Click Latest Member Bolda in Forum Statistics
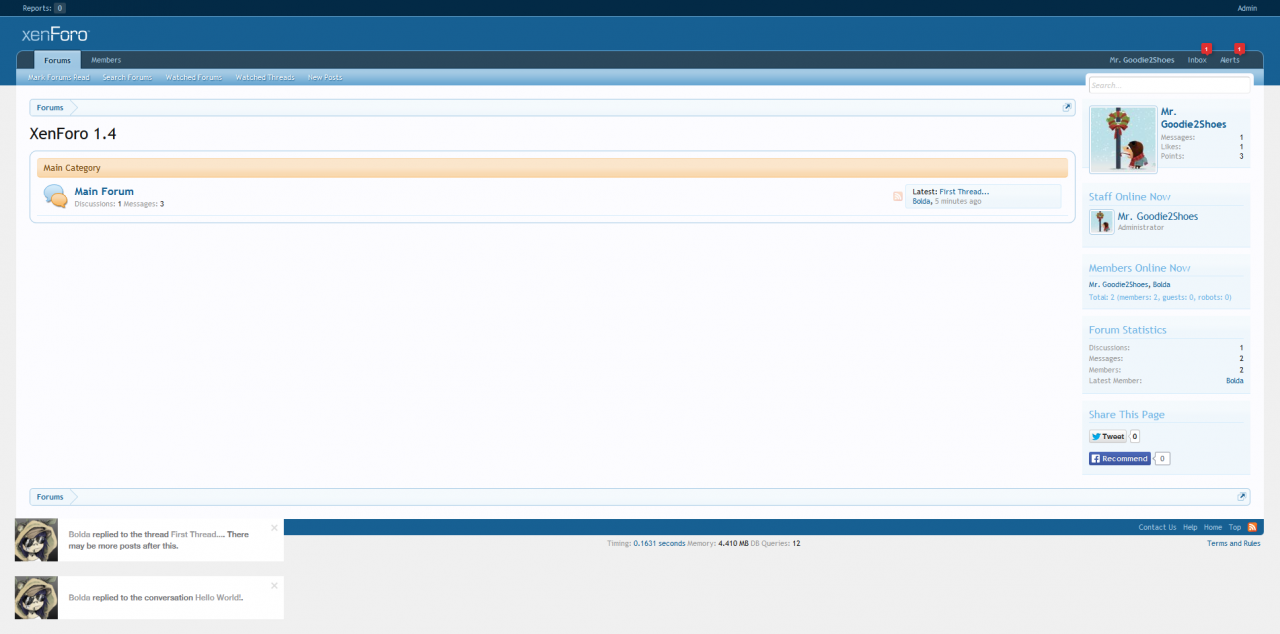This screenshot has width=1280, height=634. [1235, 381]
